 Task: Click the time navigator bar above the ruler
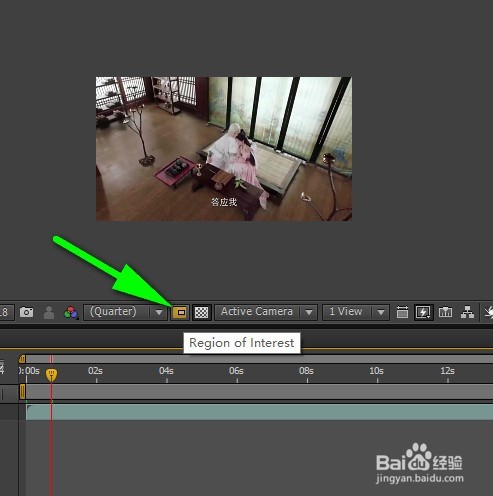pos(259,359)
